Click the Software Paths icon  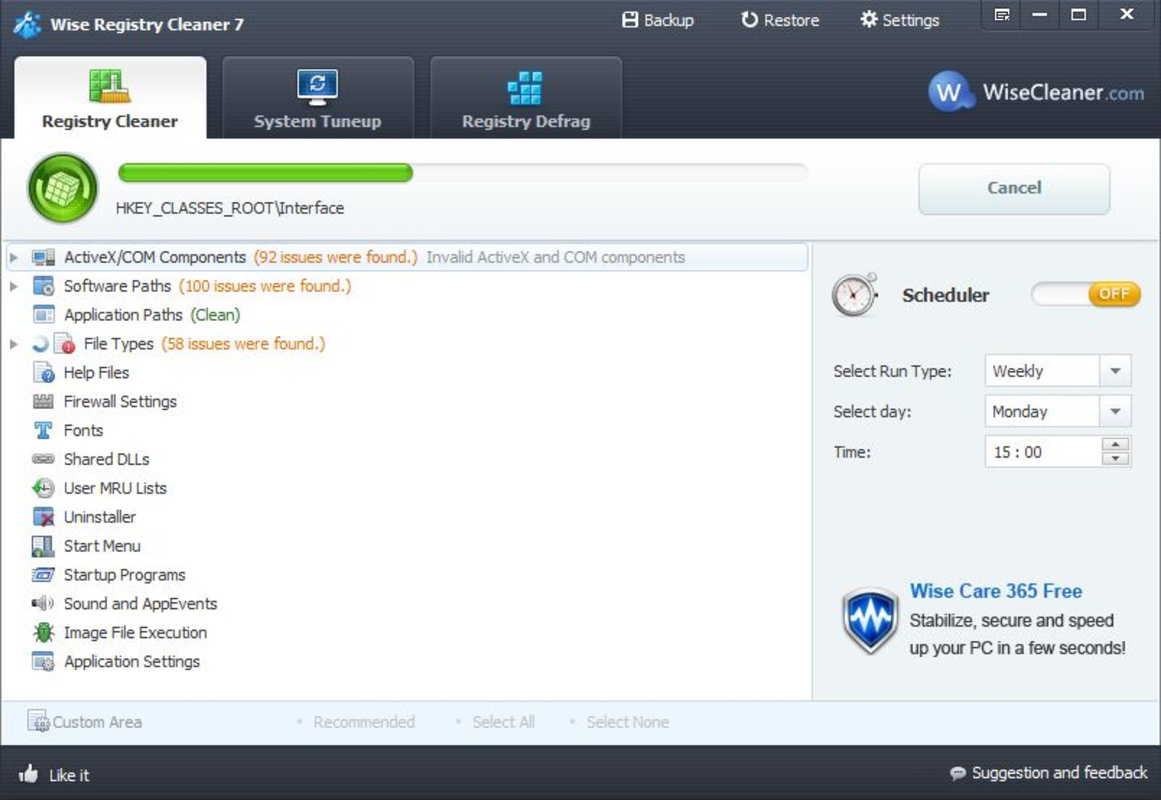pyautogui.click(x=43, y=286)
